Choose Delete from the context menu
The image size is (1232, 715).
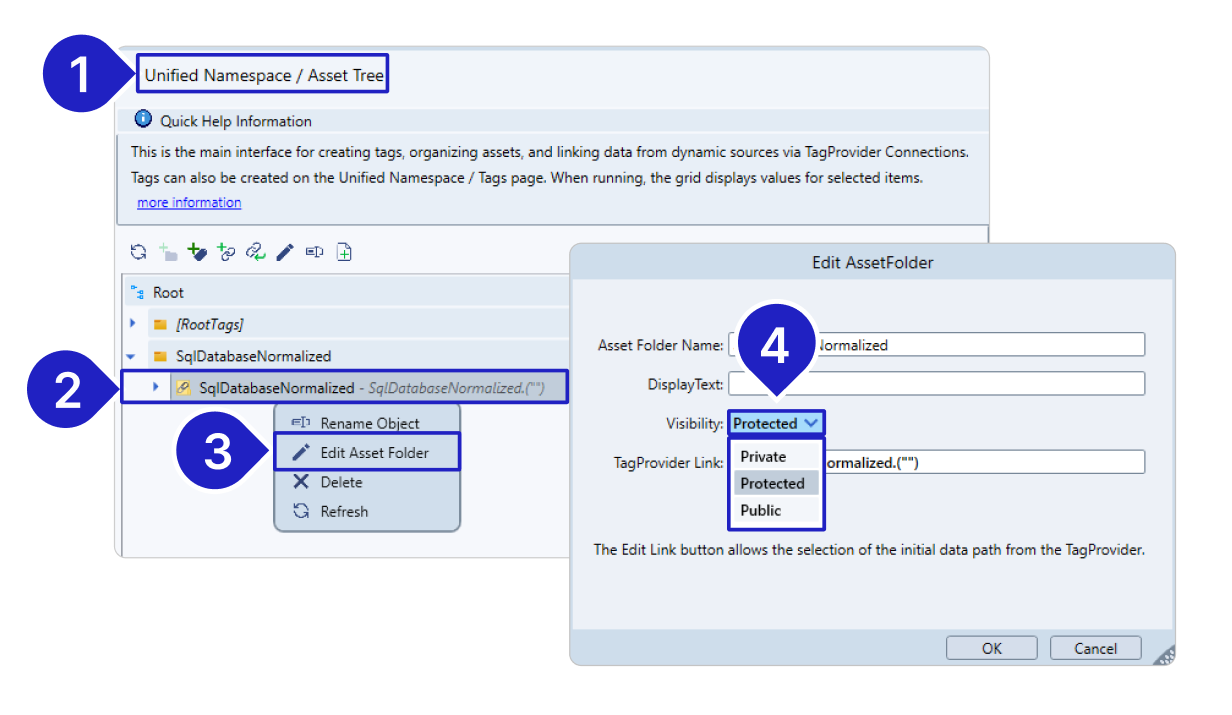point(341,482)
